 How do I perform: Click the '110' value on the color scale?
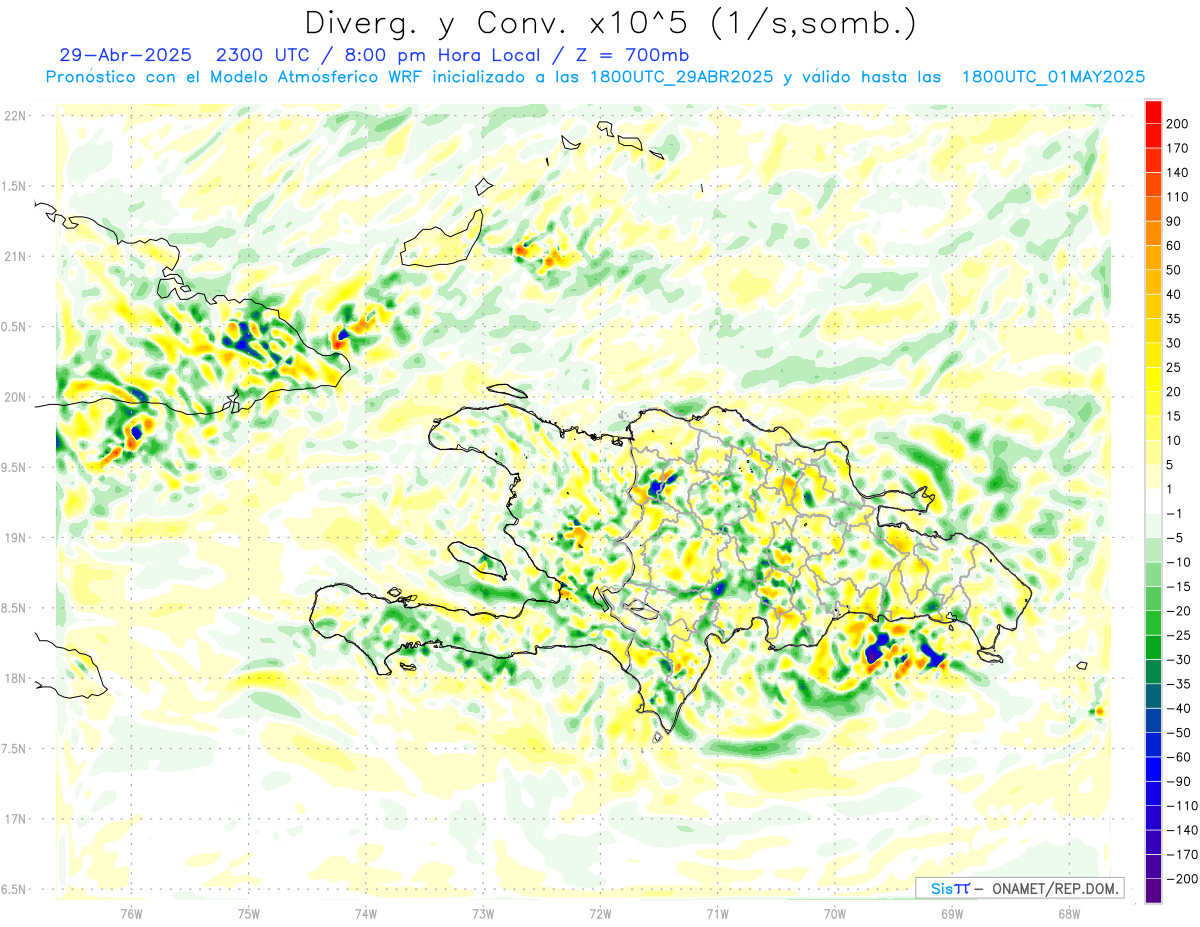pyautogui.click(x=1178, y=197)
